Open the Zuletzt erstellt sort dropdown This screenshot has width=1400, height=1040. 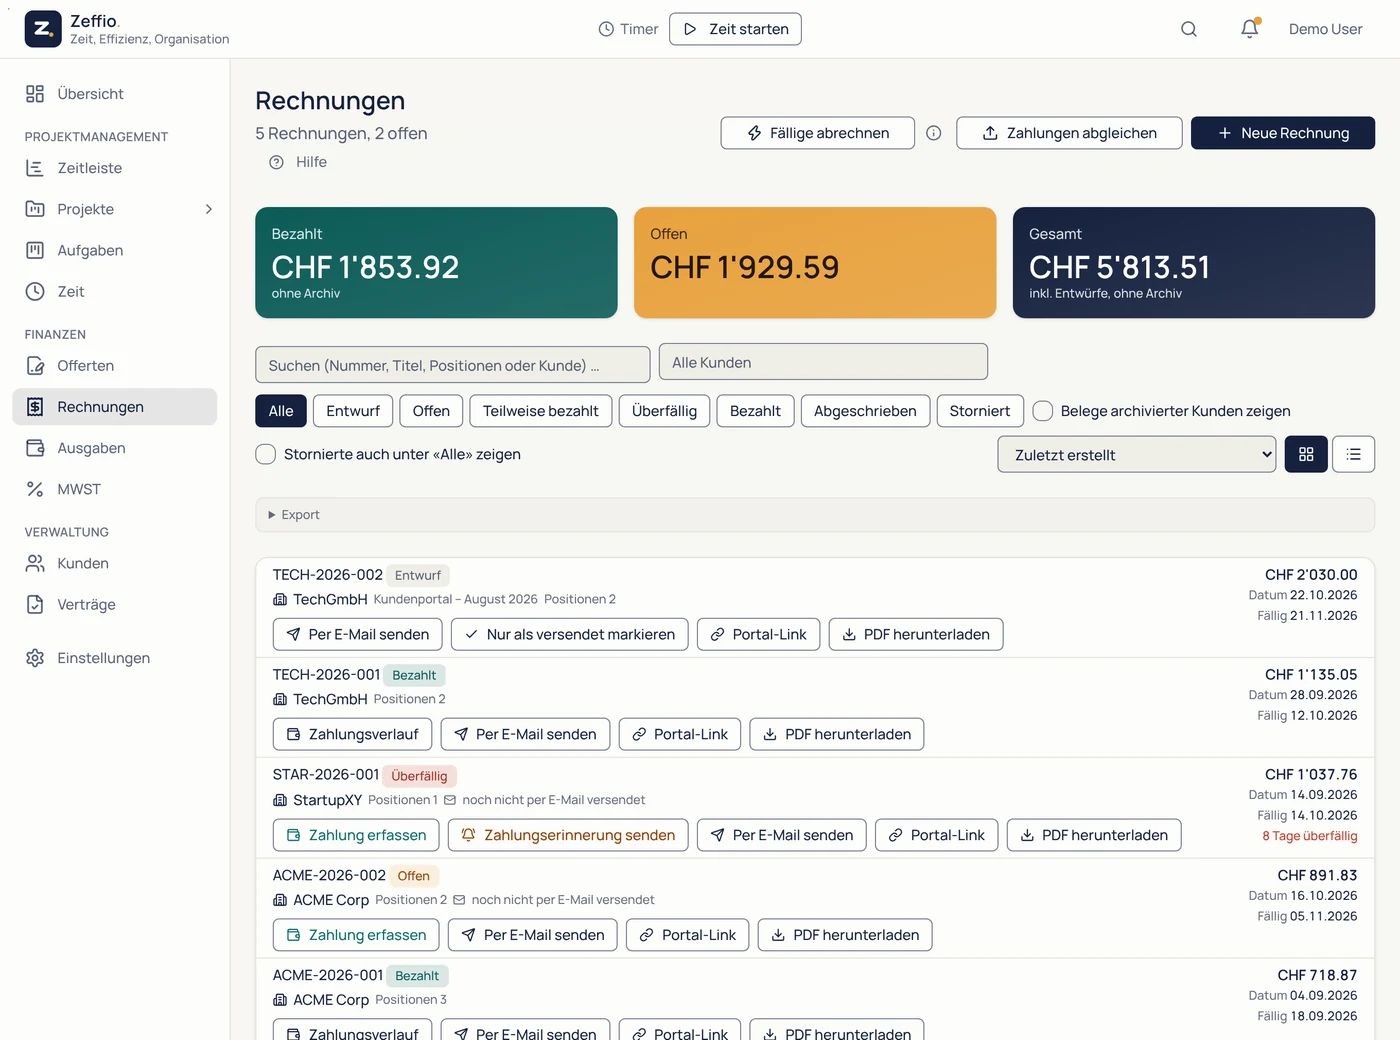(x=1137, y=454)
